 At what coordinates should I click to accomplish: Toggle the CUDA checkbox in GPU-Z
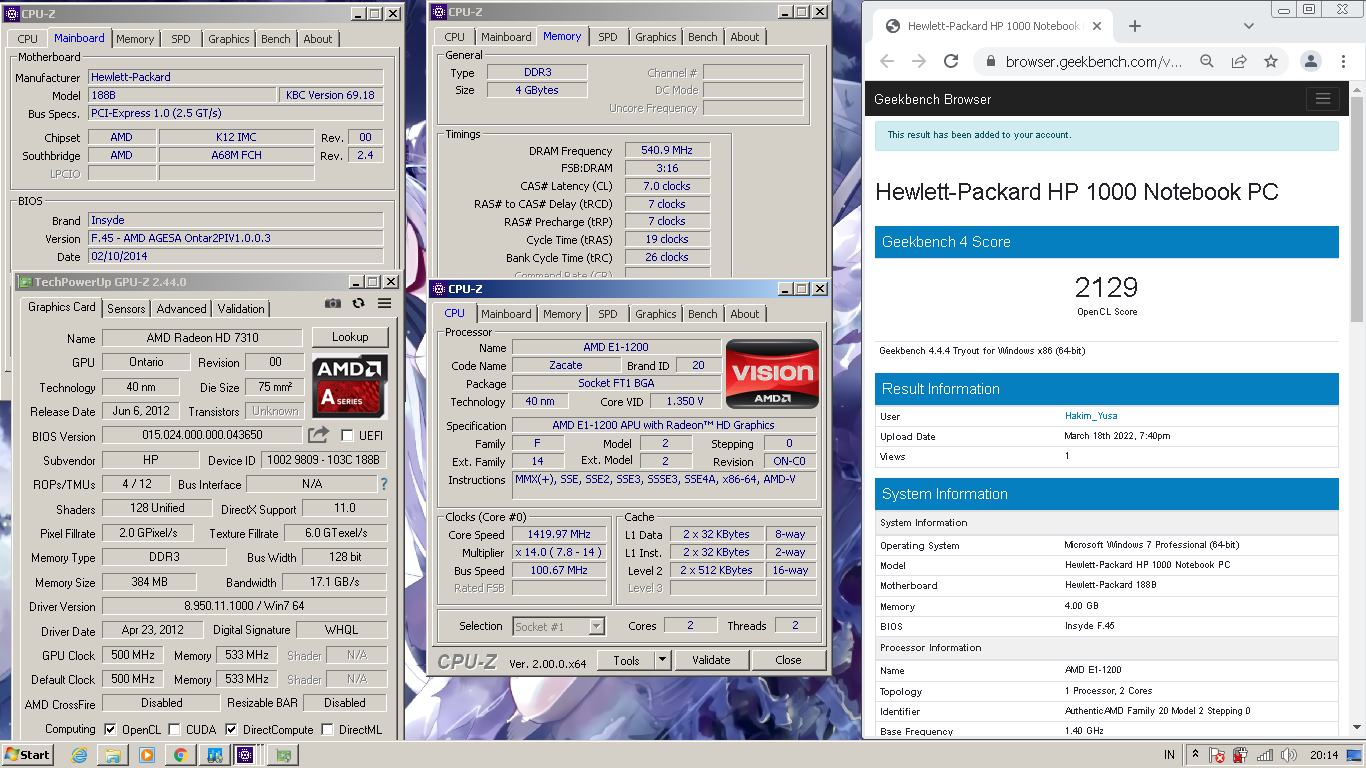click(174, 729)
